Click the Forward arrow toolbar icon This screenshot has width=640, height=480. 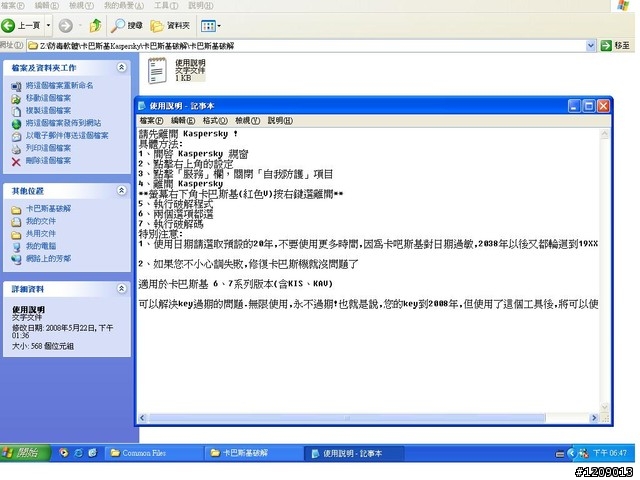pos(65,26)
